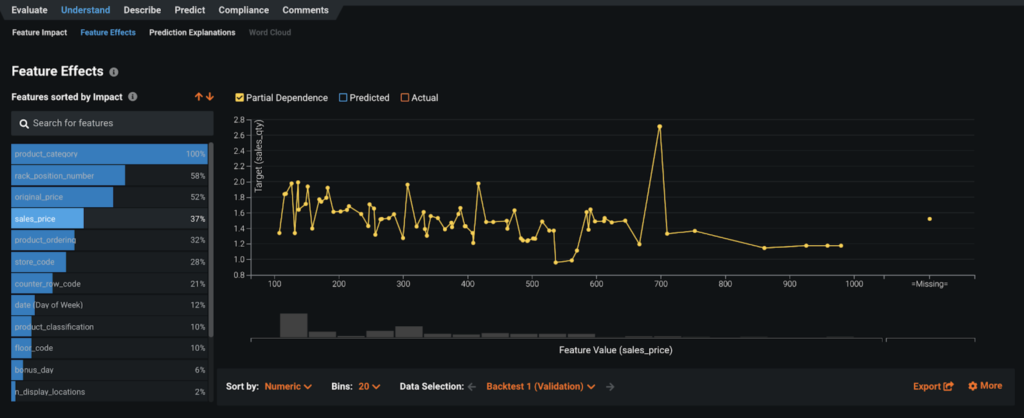Click the Feature Value (sales_price) axis label
This screenshot has width=1024, height=418.
pos(616,350)
